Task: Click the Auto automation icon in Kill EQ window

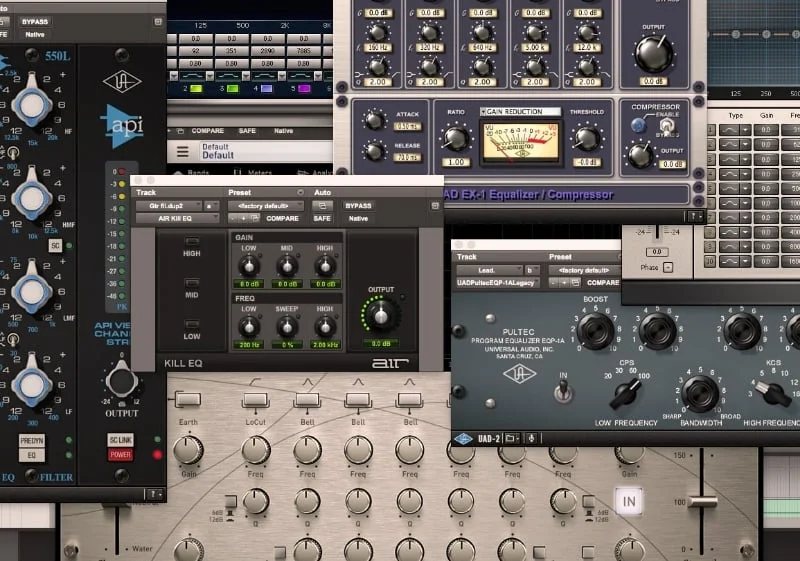Action: 322,206
